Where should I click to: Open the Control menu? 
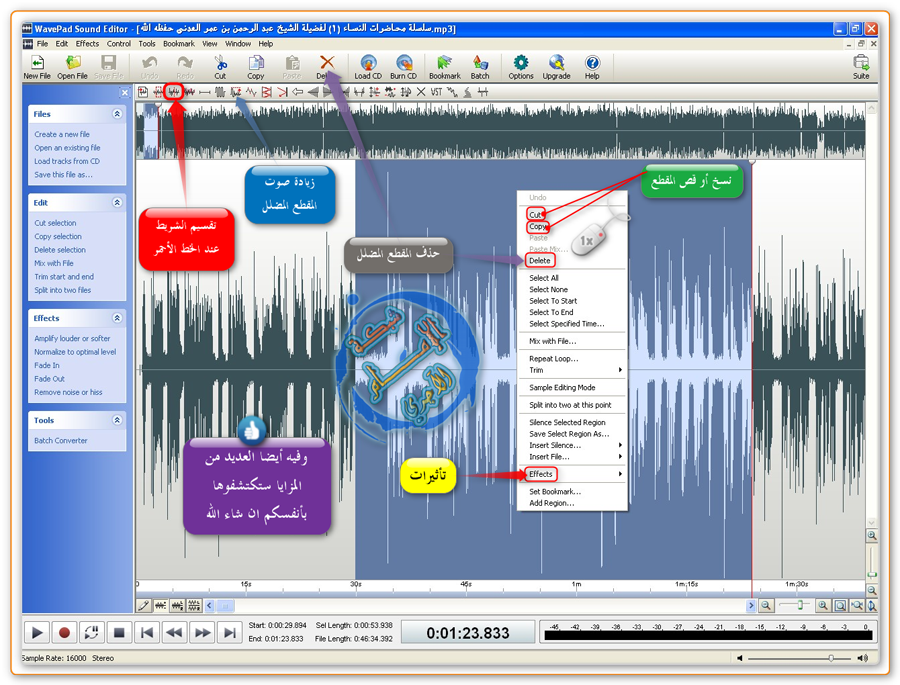(x=119, y=44)
